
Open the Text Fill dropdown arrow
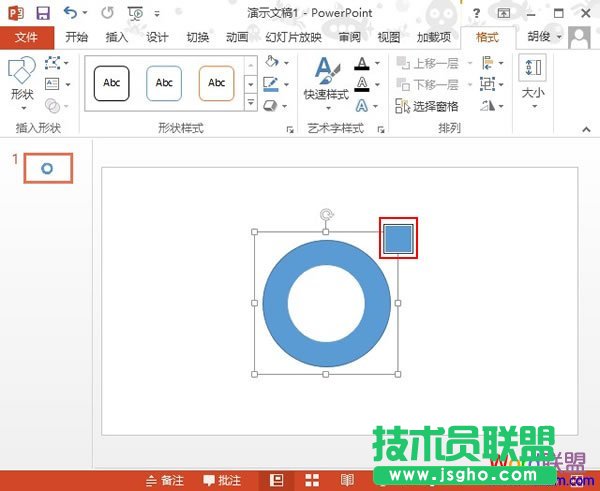(x=377, y=63)
